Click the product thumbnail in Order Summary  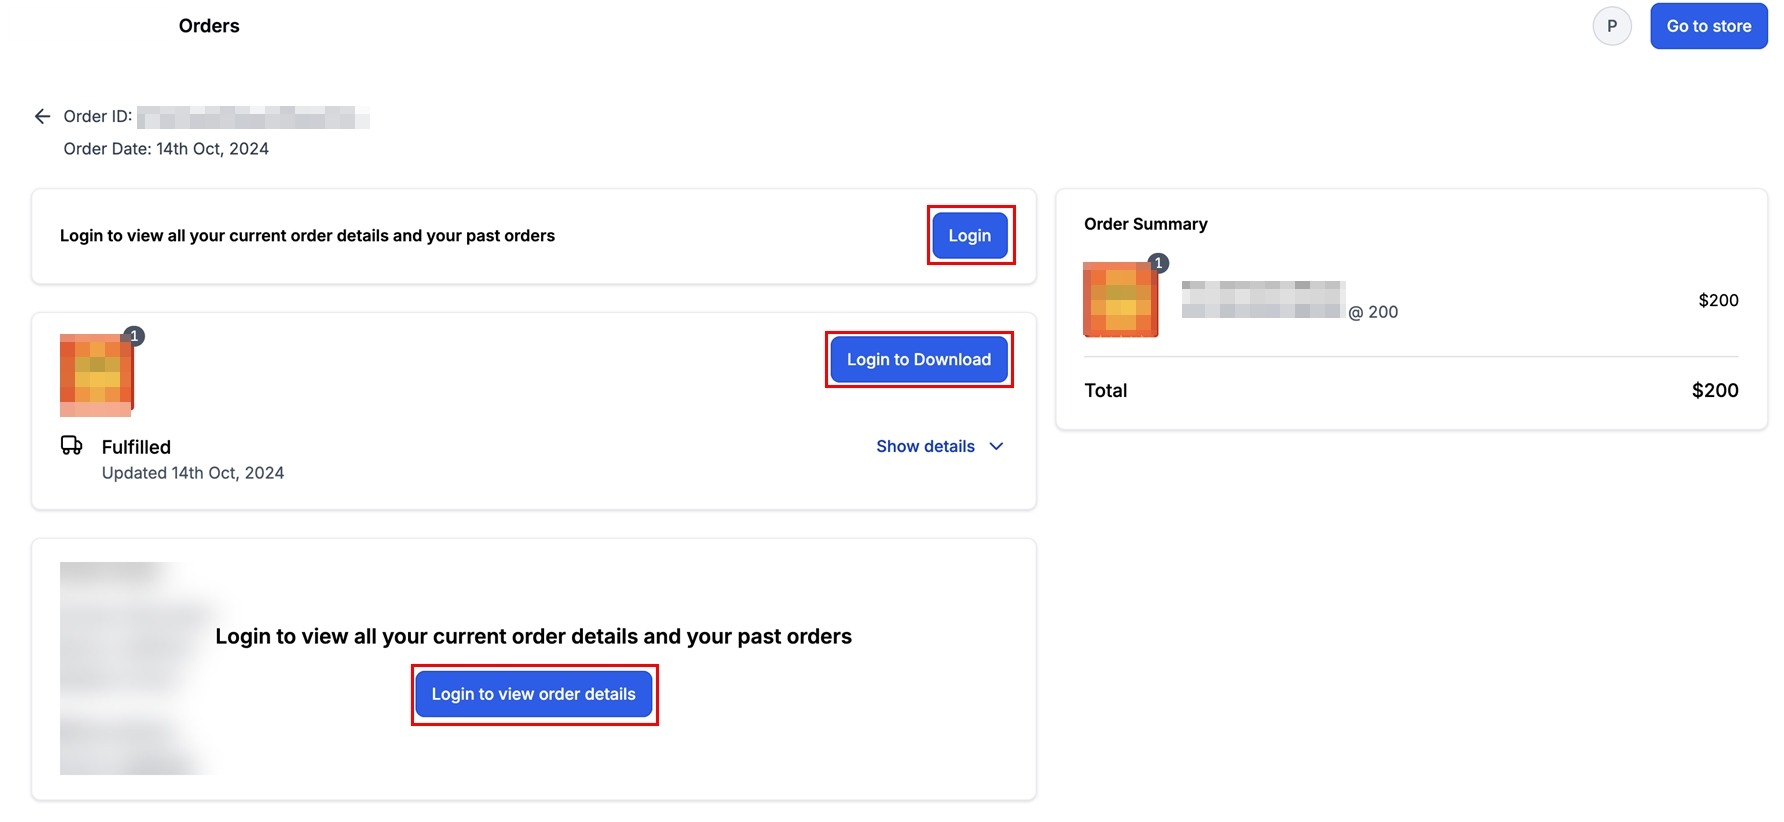[1119, 301]
